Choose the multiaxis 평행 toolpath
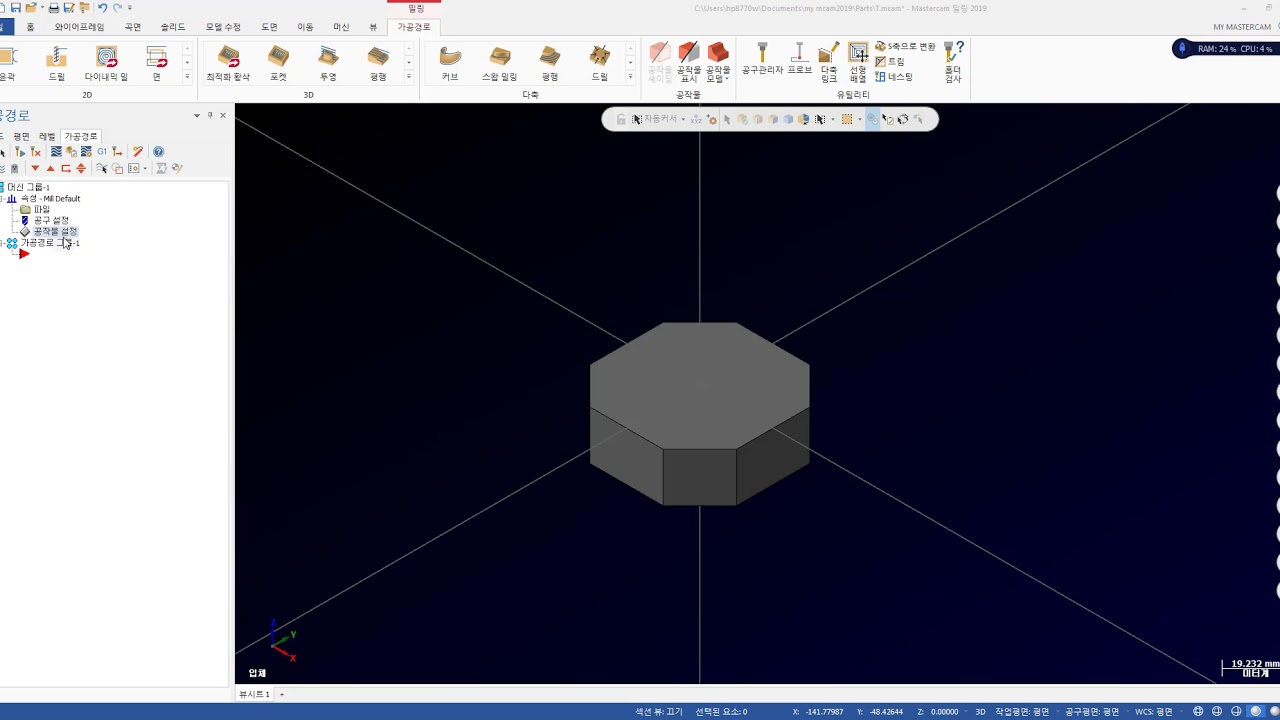Viewport: 1280px width, 720px height. [550, 63]
